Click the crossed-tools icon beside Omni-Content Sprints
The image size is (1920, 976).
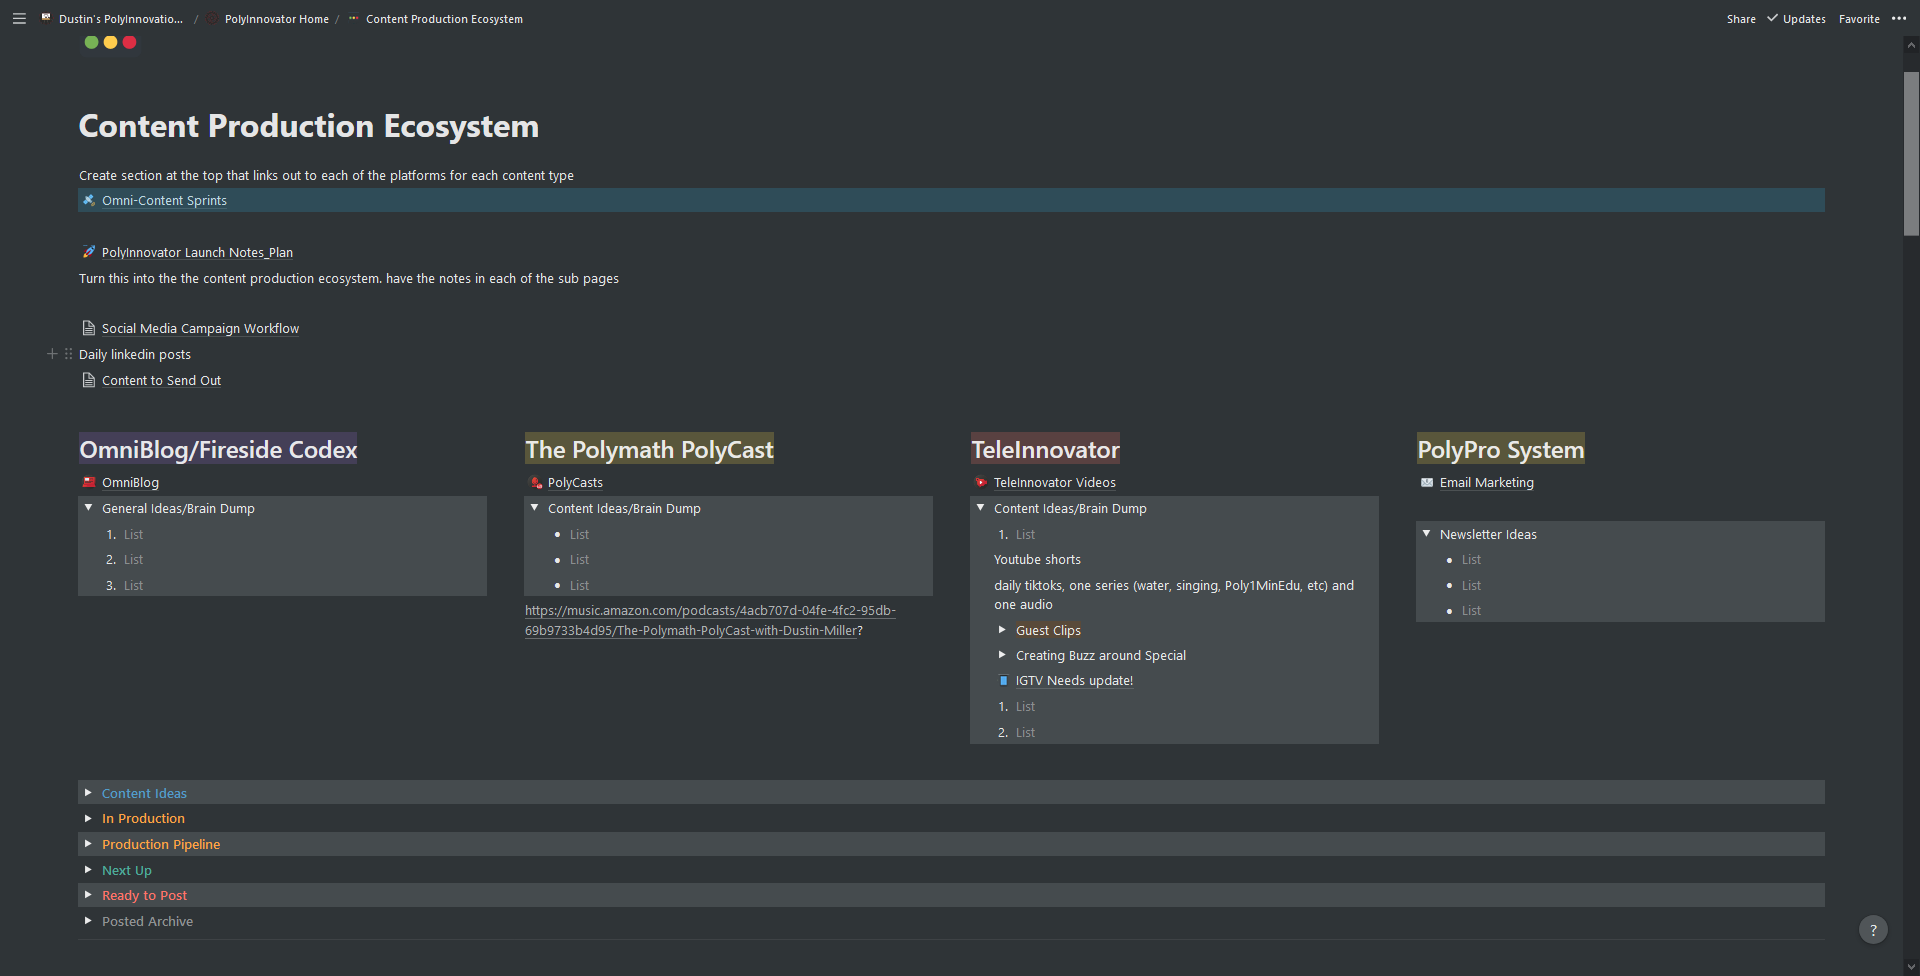[89, 200]
